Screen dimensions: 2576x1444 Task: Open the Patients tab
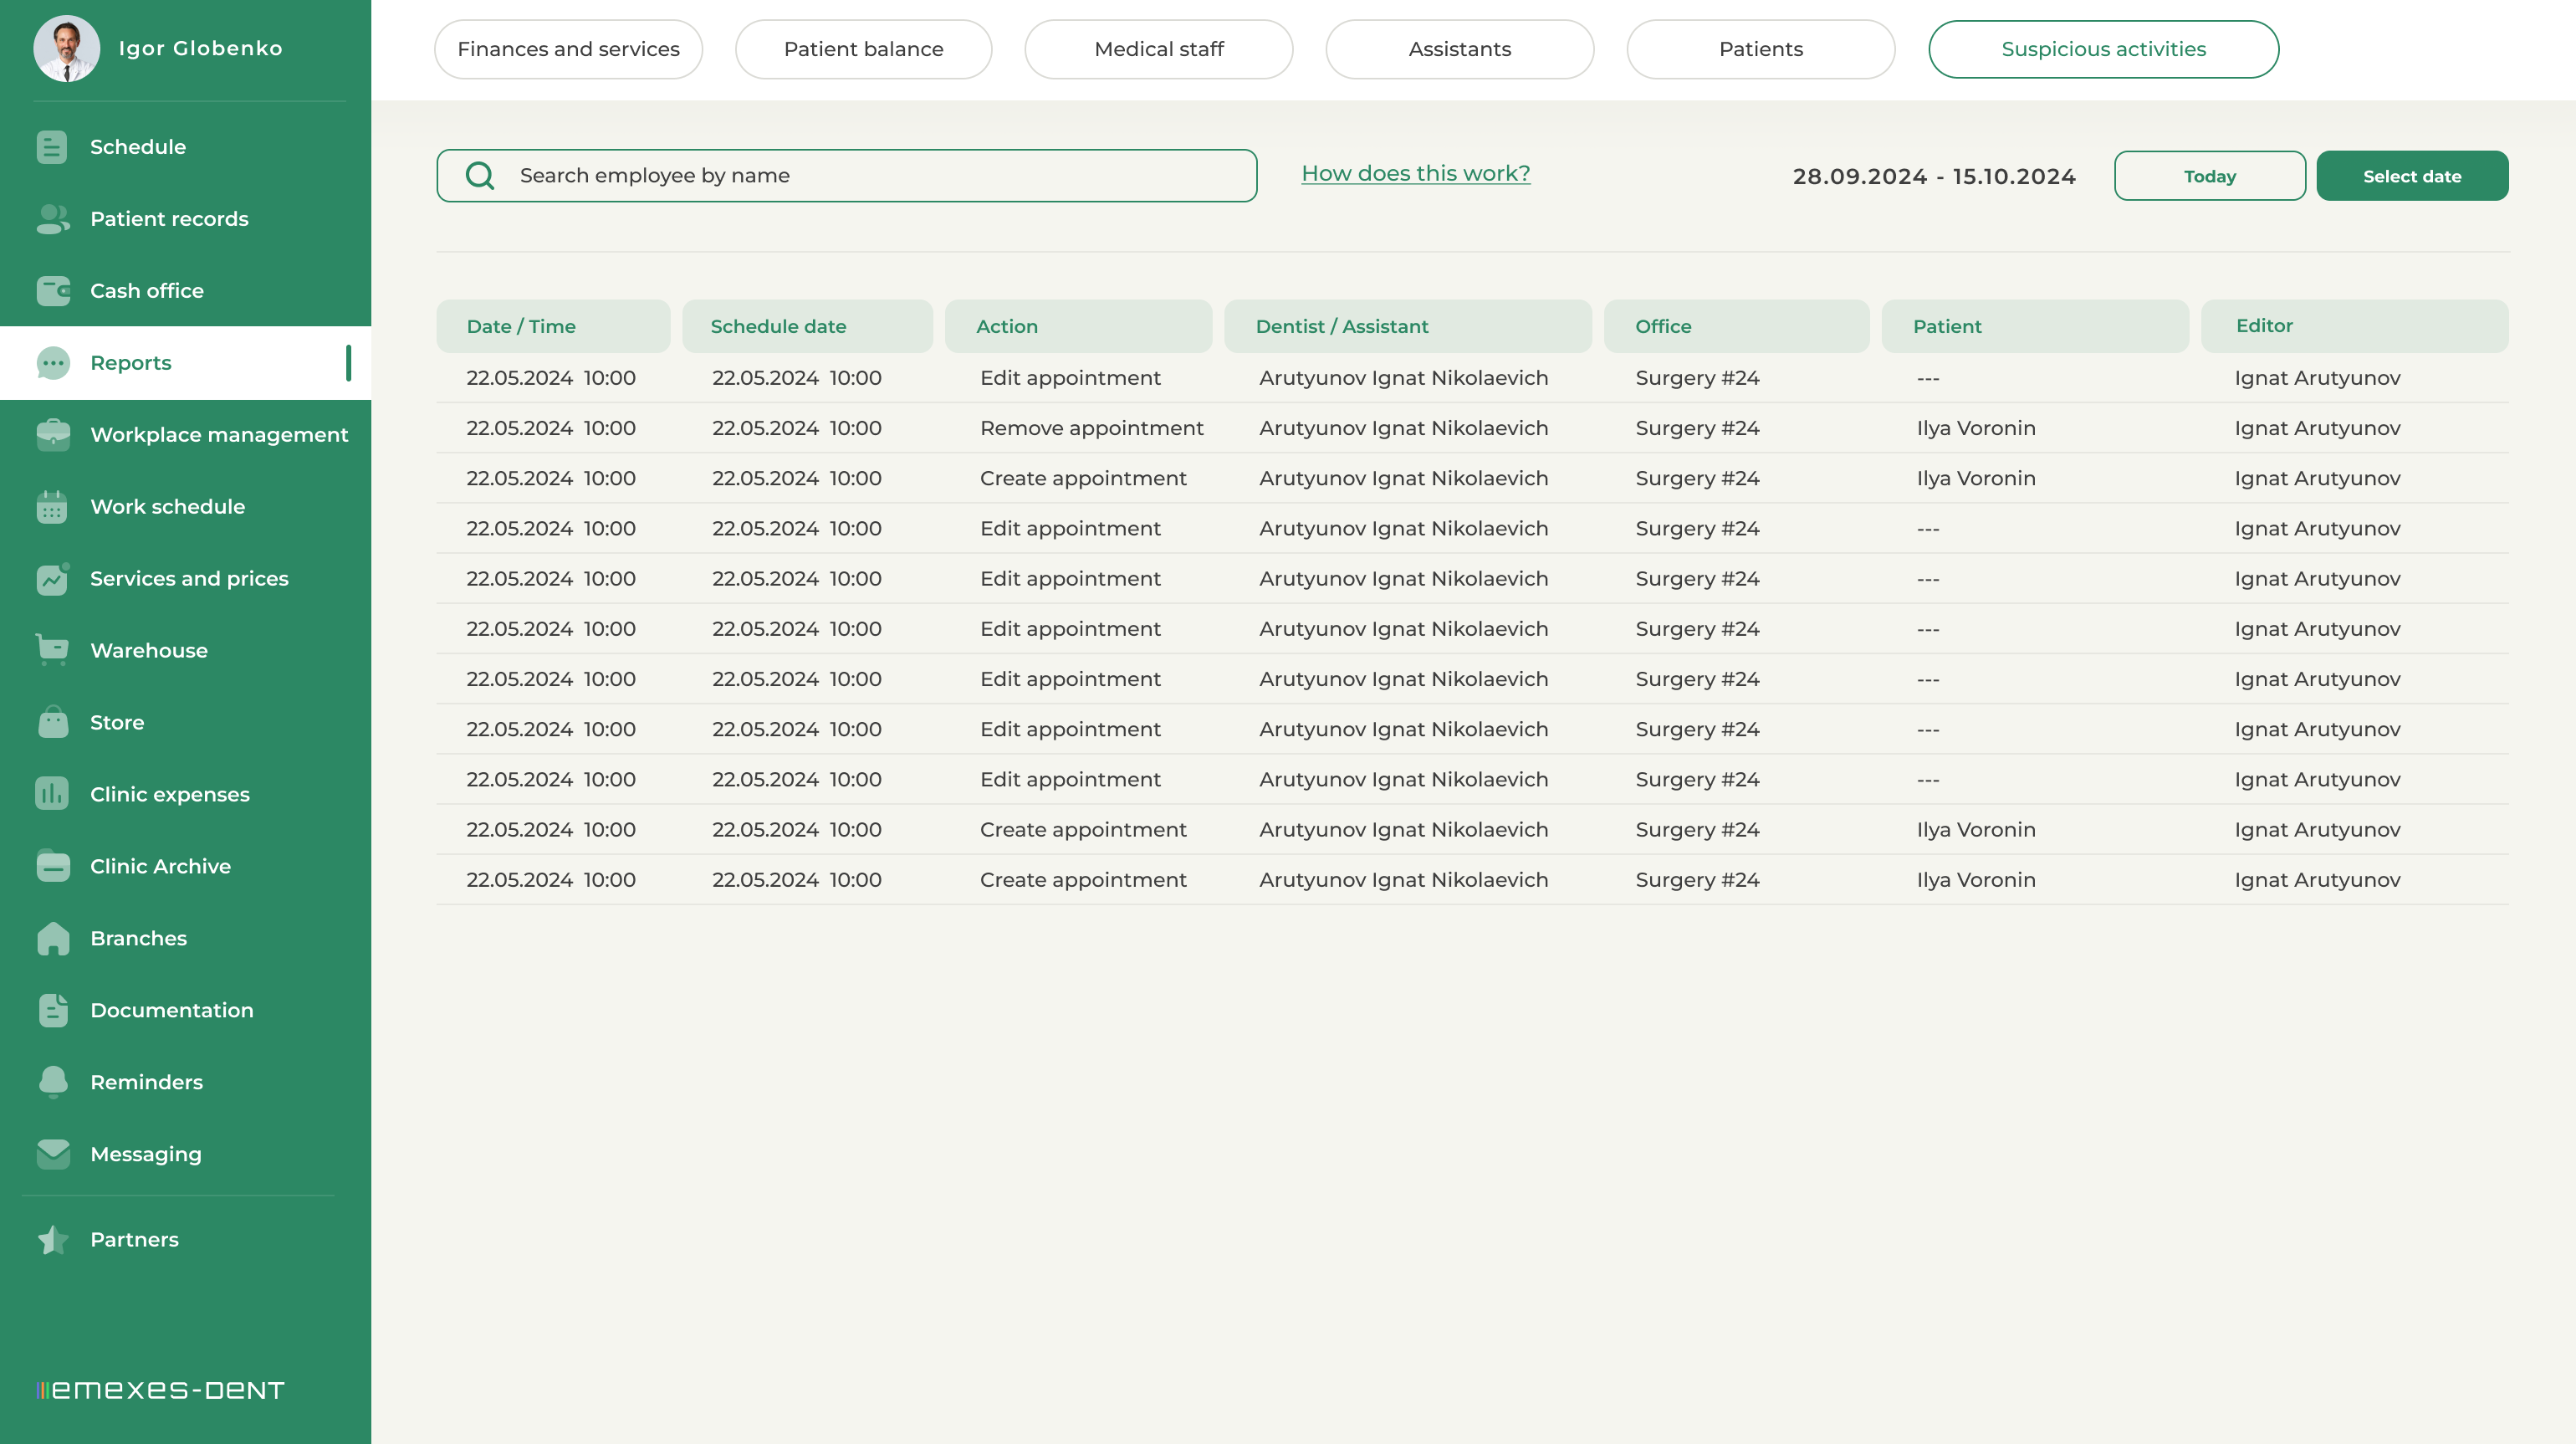tap(1760, 49)
